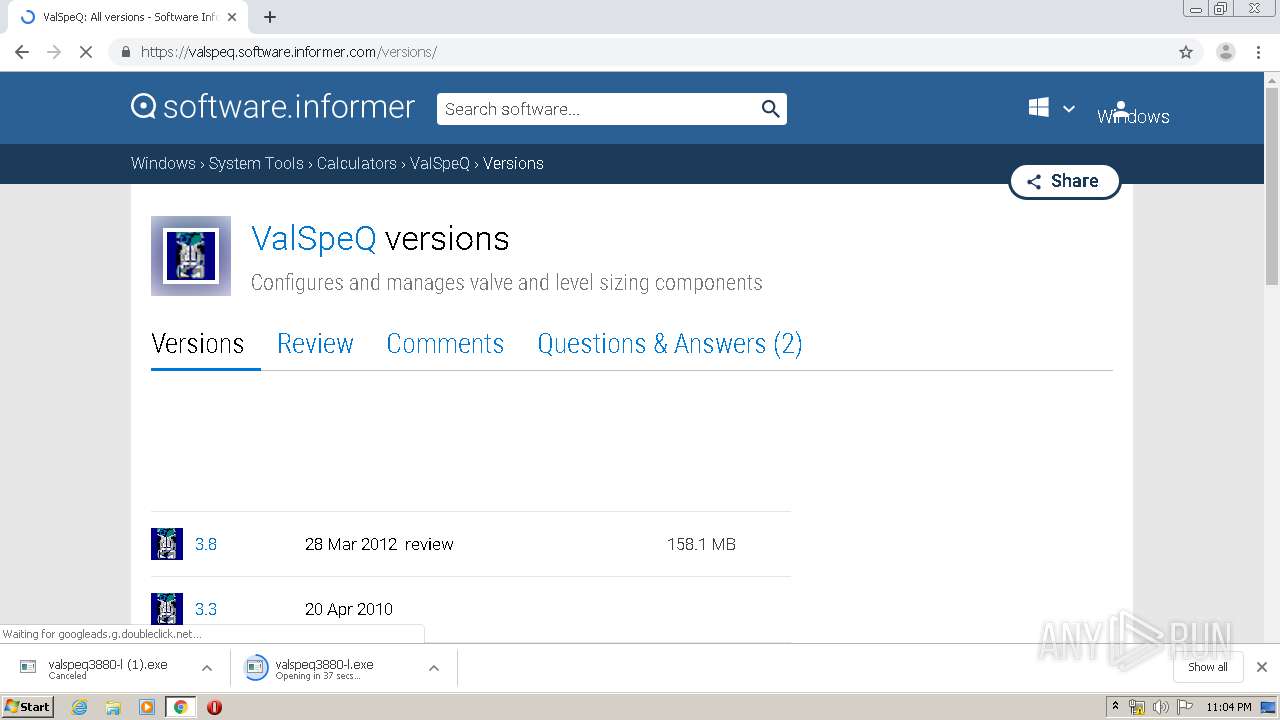This screenshot has height=720, width=1280.
Task: Click the version 3.8 row icon
Action: pyautogui.click(x=167, y=544)
